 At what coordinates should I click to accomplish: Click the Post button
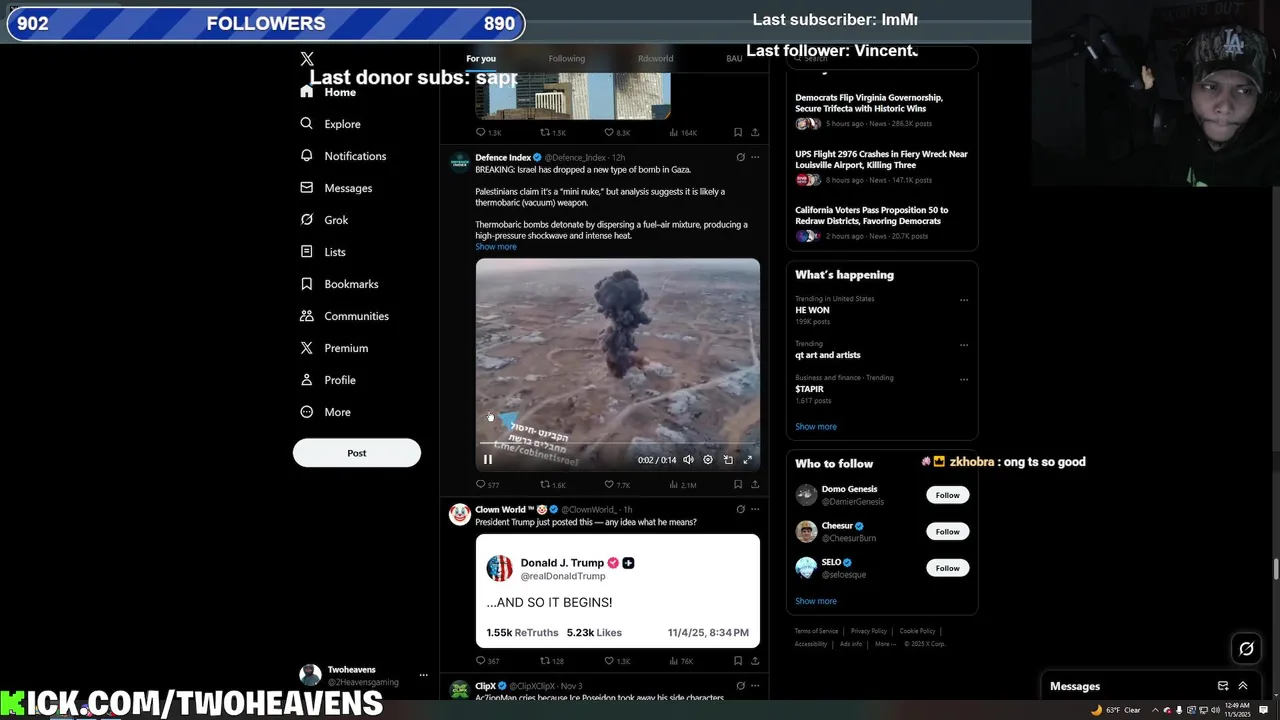pos(357,453)
